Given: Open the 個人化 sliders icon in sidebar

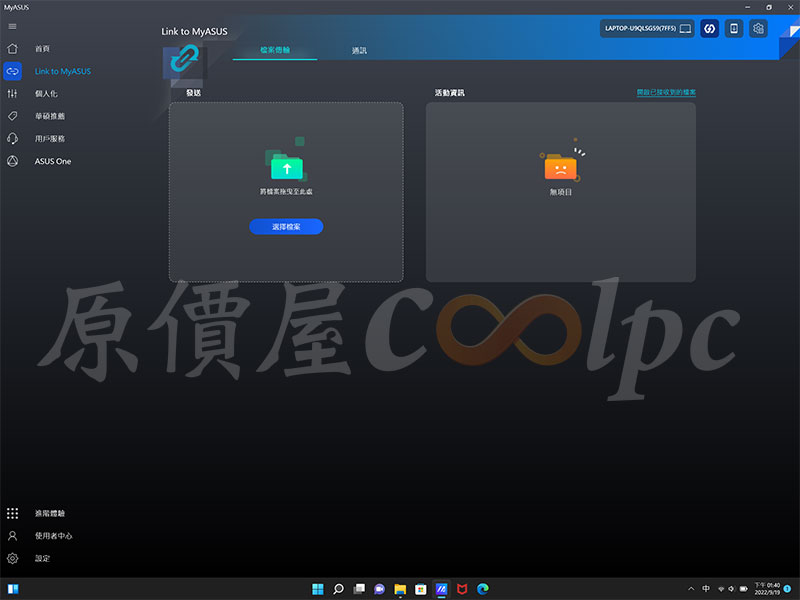Looking at the screenshot, I should click(x=12, y=93).
